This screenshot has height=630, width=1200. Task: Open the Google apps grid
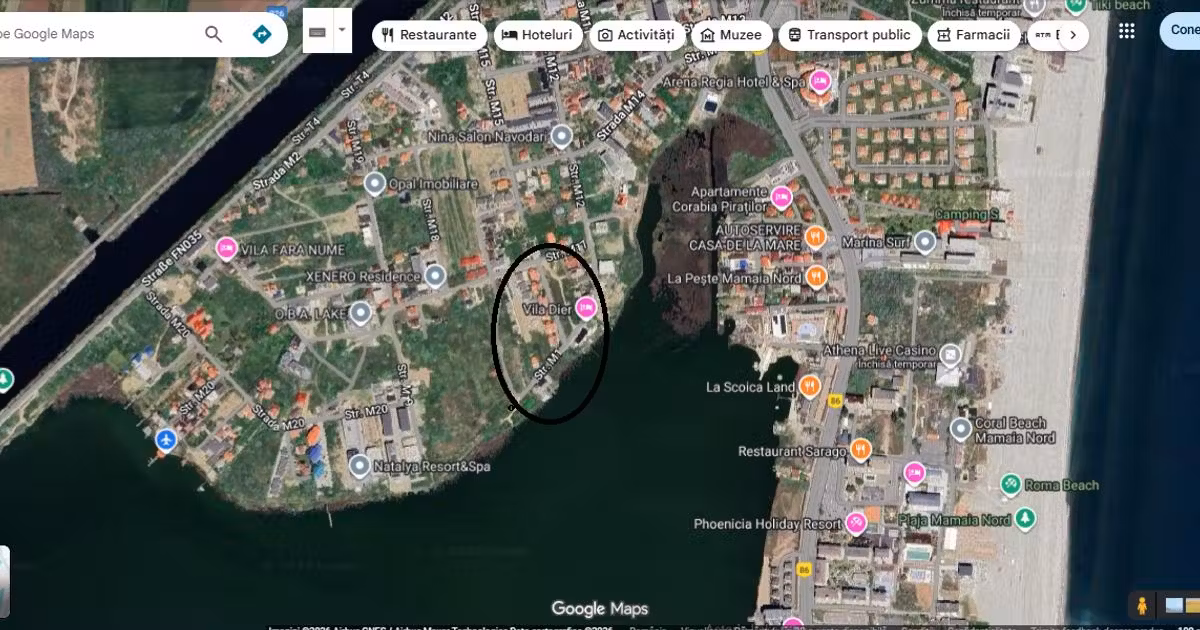(x=1127, y=31)
